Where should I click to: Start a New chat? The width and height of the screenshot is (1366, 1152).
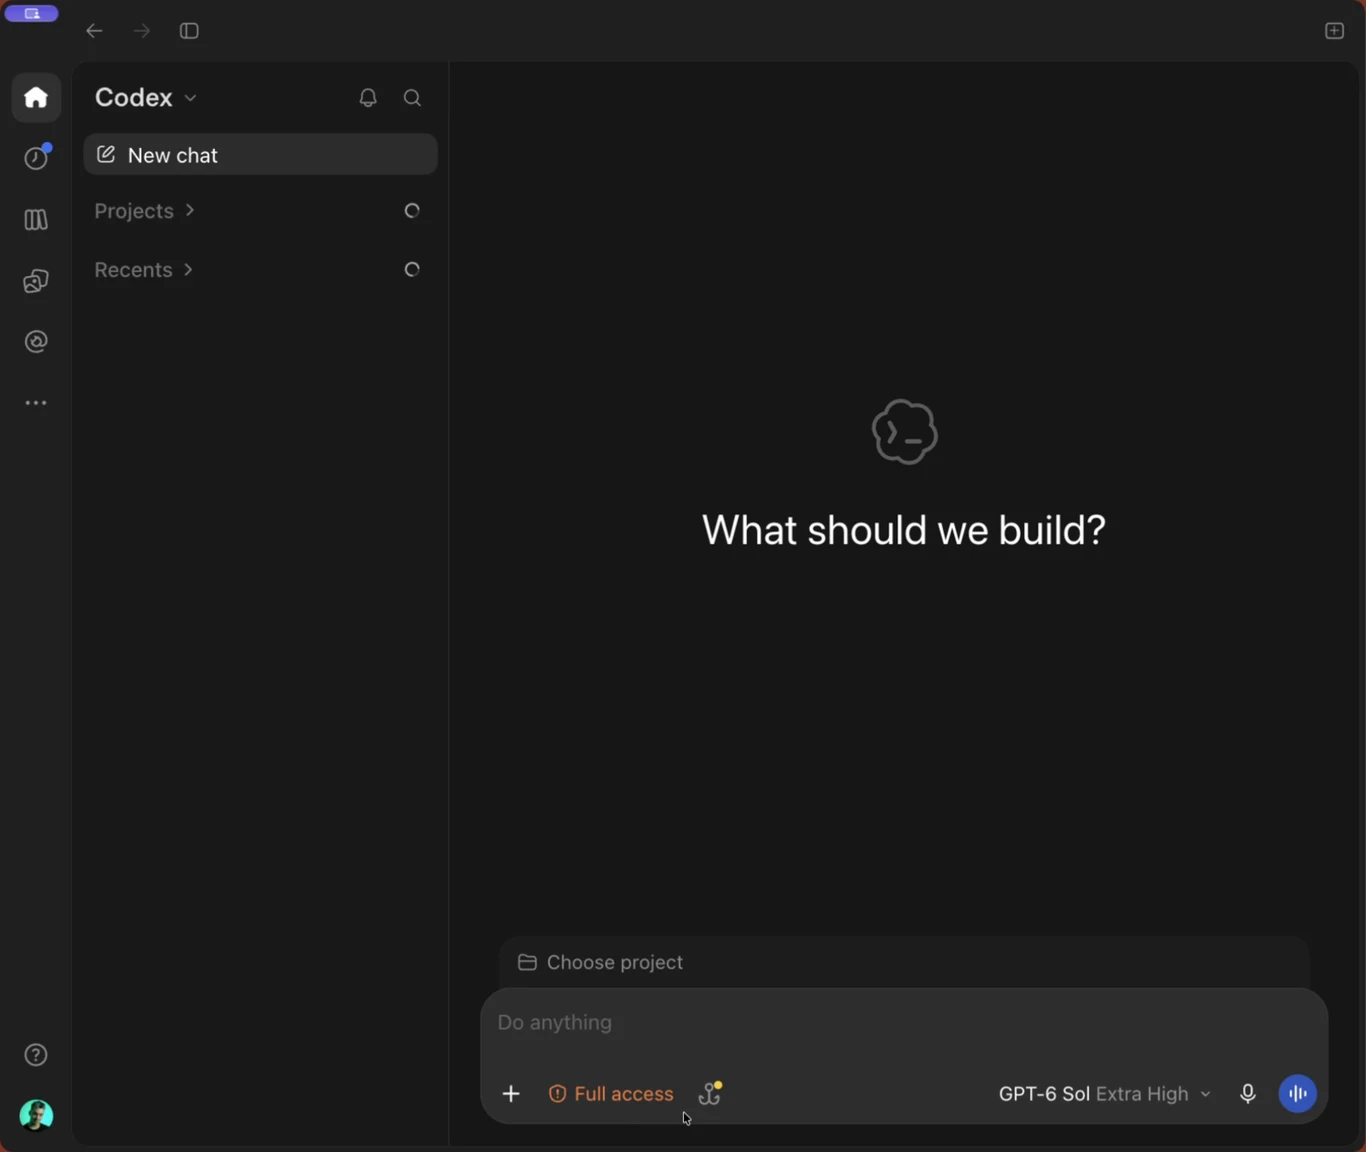260,155
